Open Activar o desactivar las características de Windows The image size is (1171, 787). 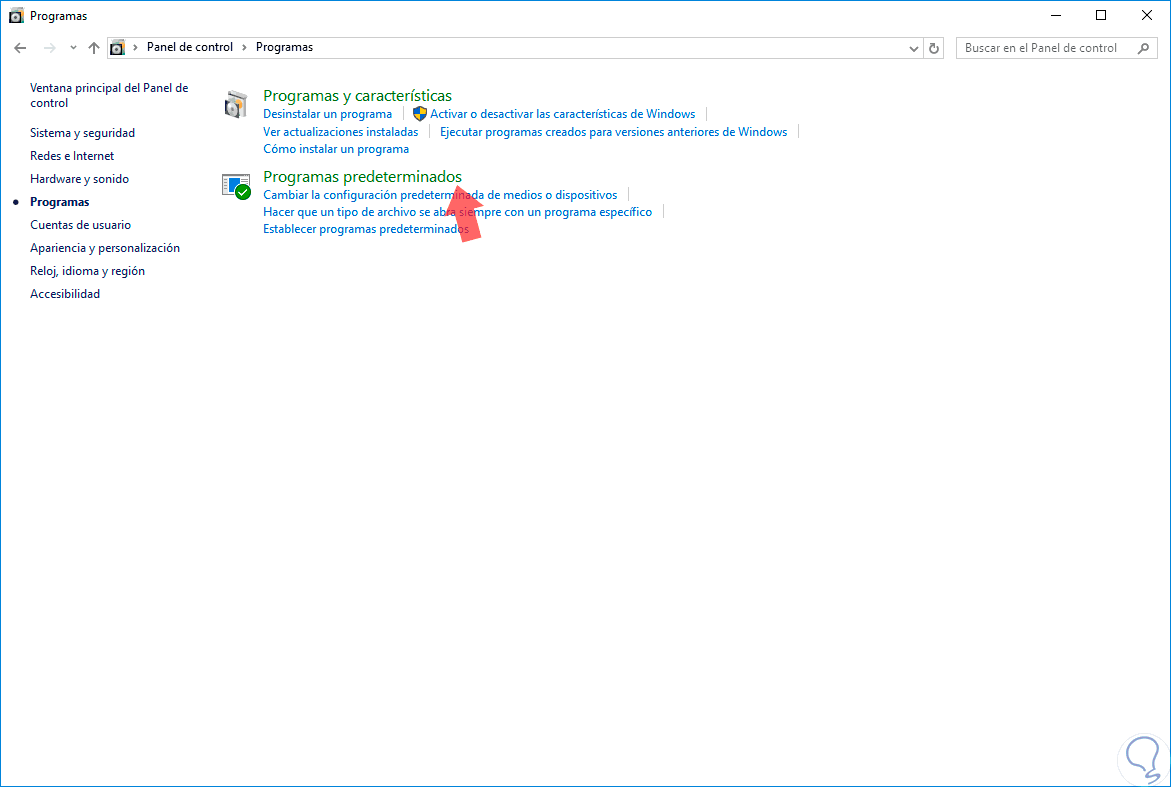(562, 114)
